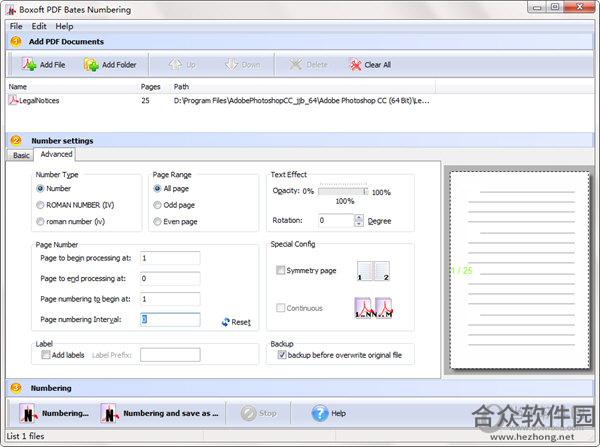Click the blue Help question mark button
Viewport: 600px width, 447px height.
coord(320,413)
